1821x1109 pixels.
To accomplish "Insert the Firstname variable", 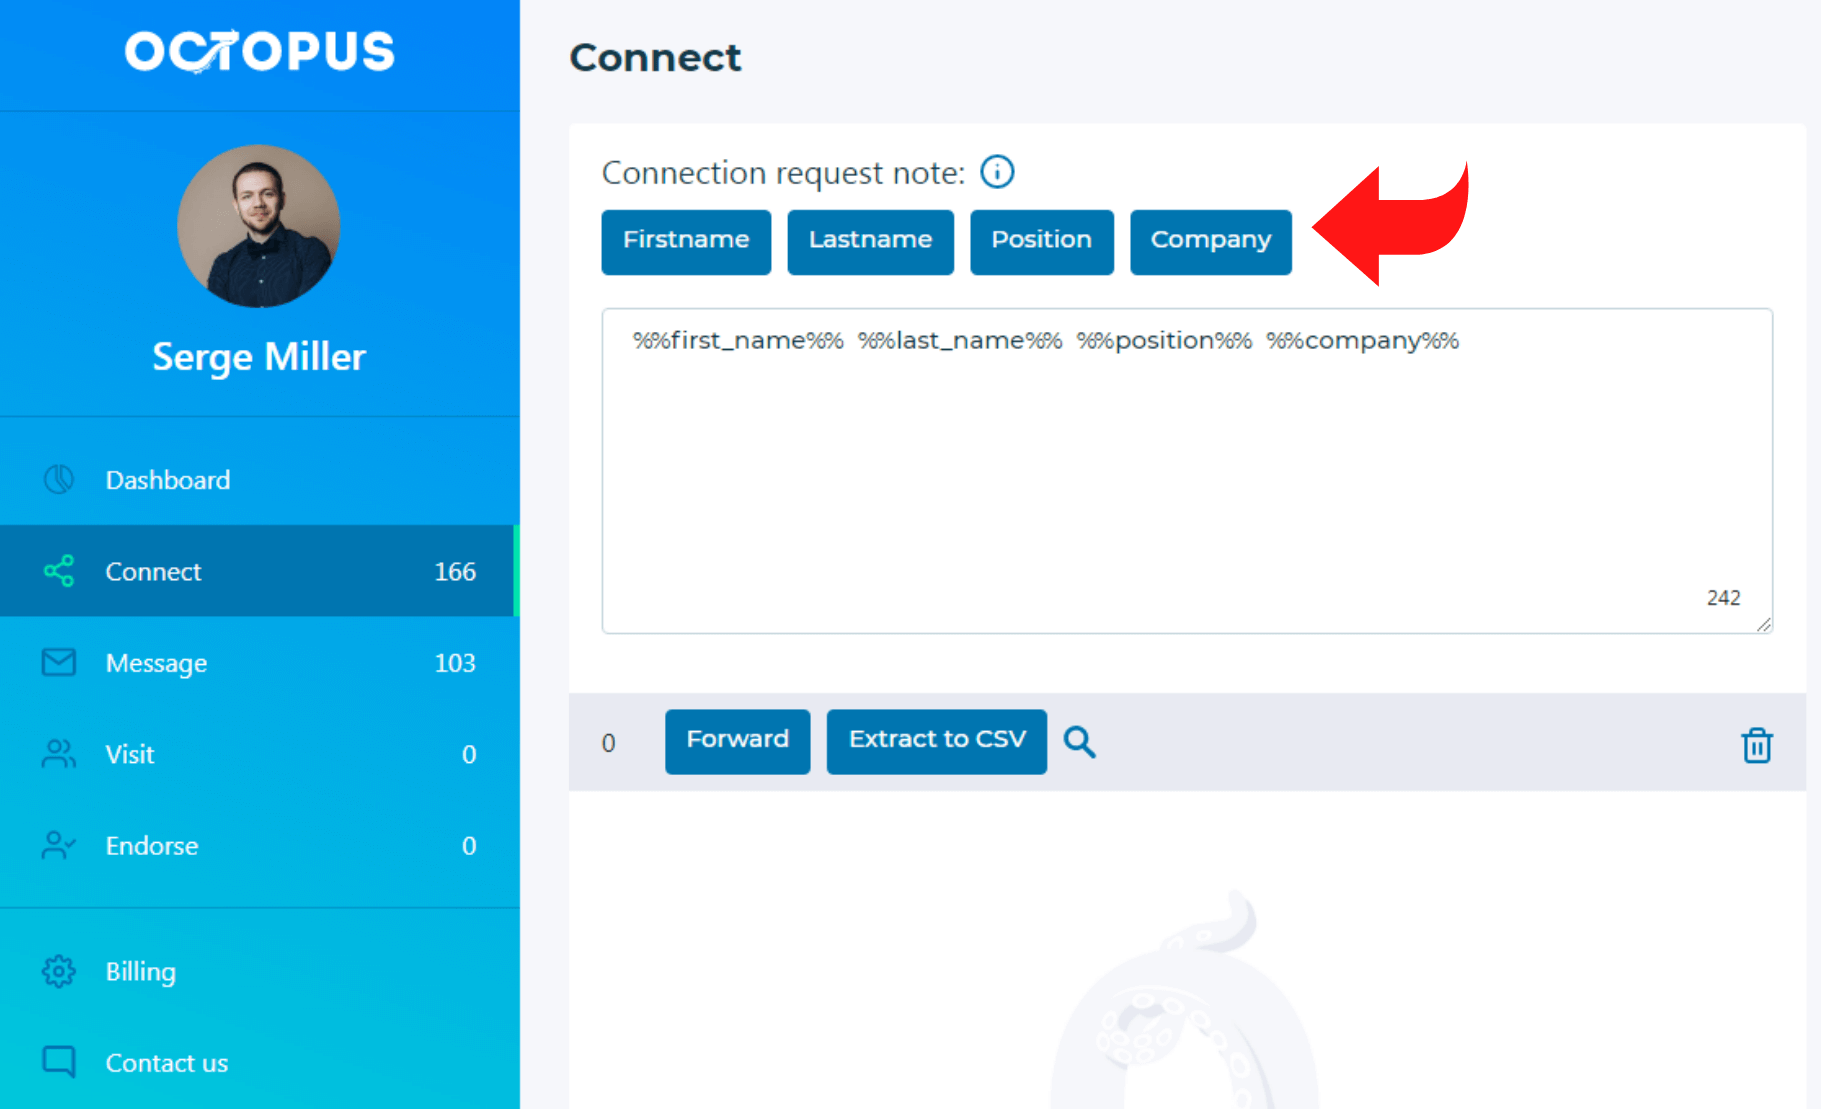I will point(686,241).
